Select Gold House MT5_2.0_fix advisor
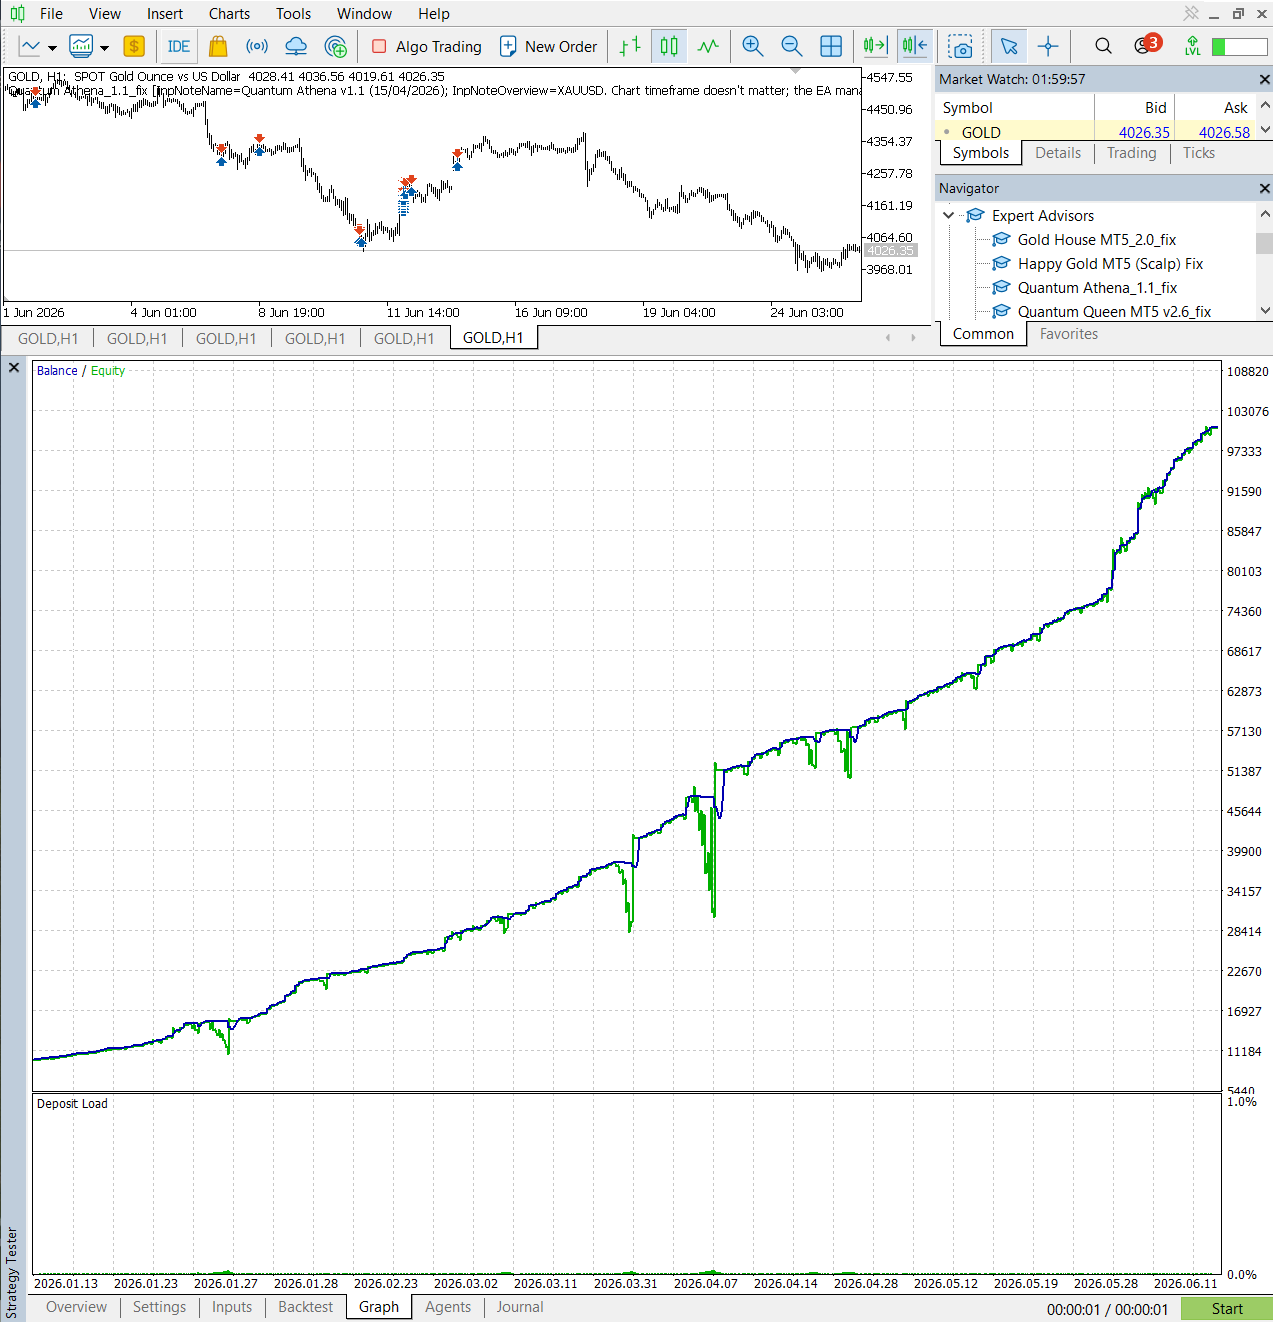 coord(1096,240)
